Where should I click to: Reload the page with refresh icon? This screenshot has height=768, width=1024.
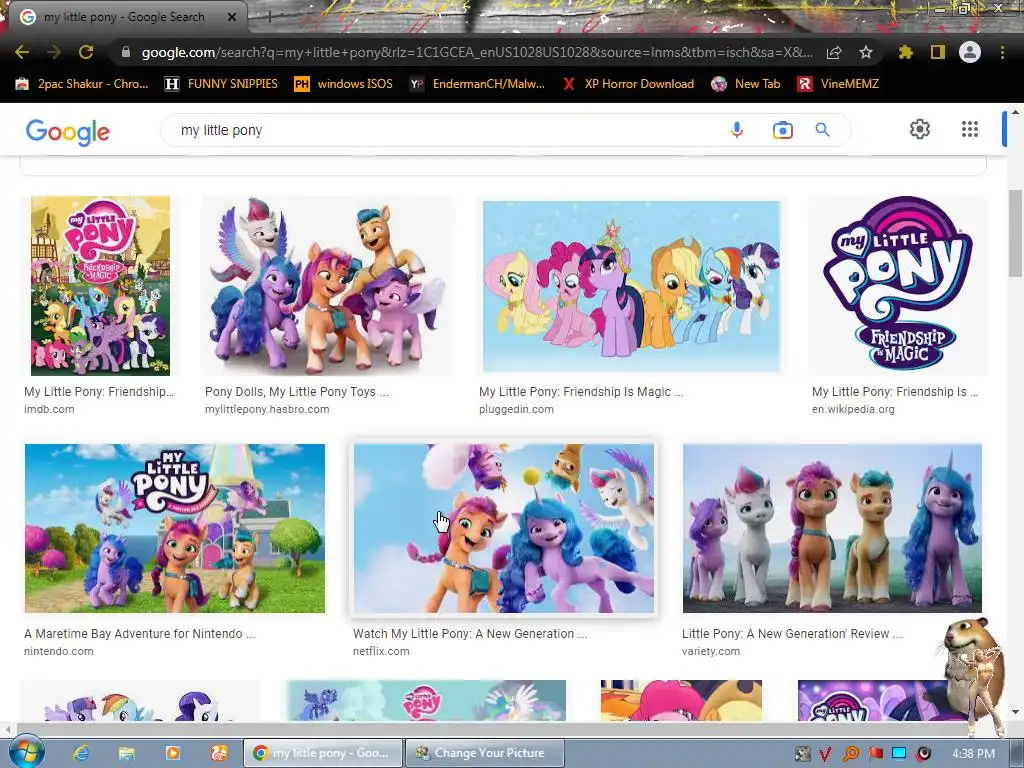86,52
